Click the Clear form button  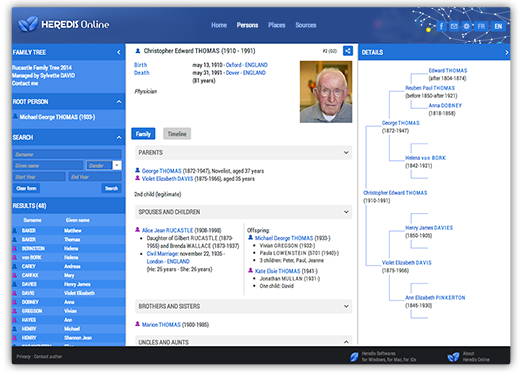(x=26, y=188)
